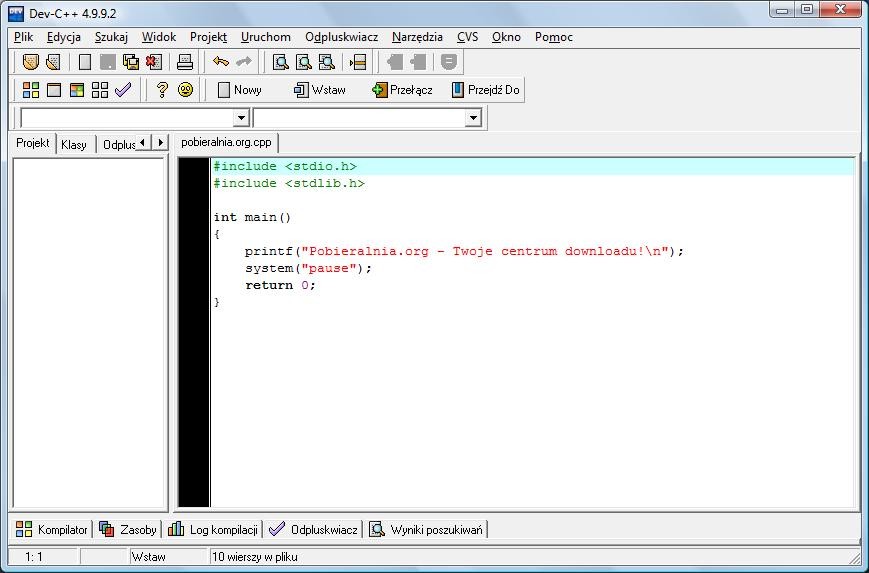Click the 'int main()' code line

(252, 217)
